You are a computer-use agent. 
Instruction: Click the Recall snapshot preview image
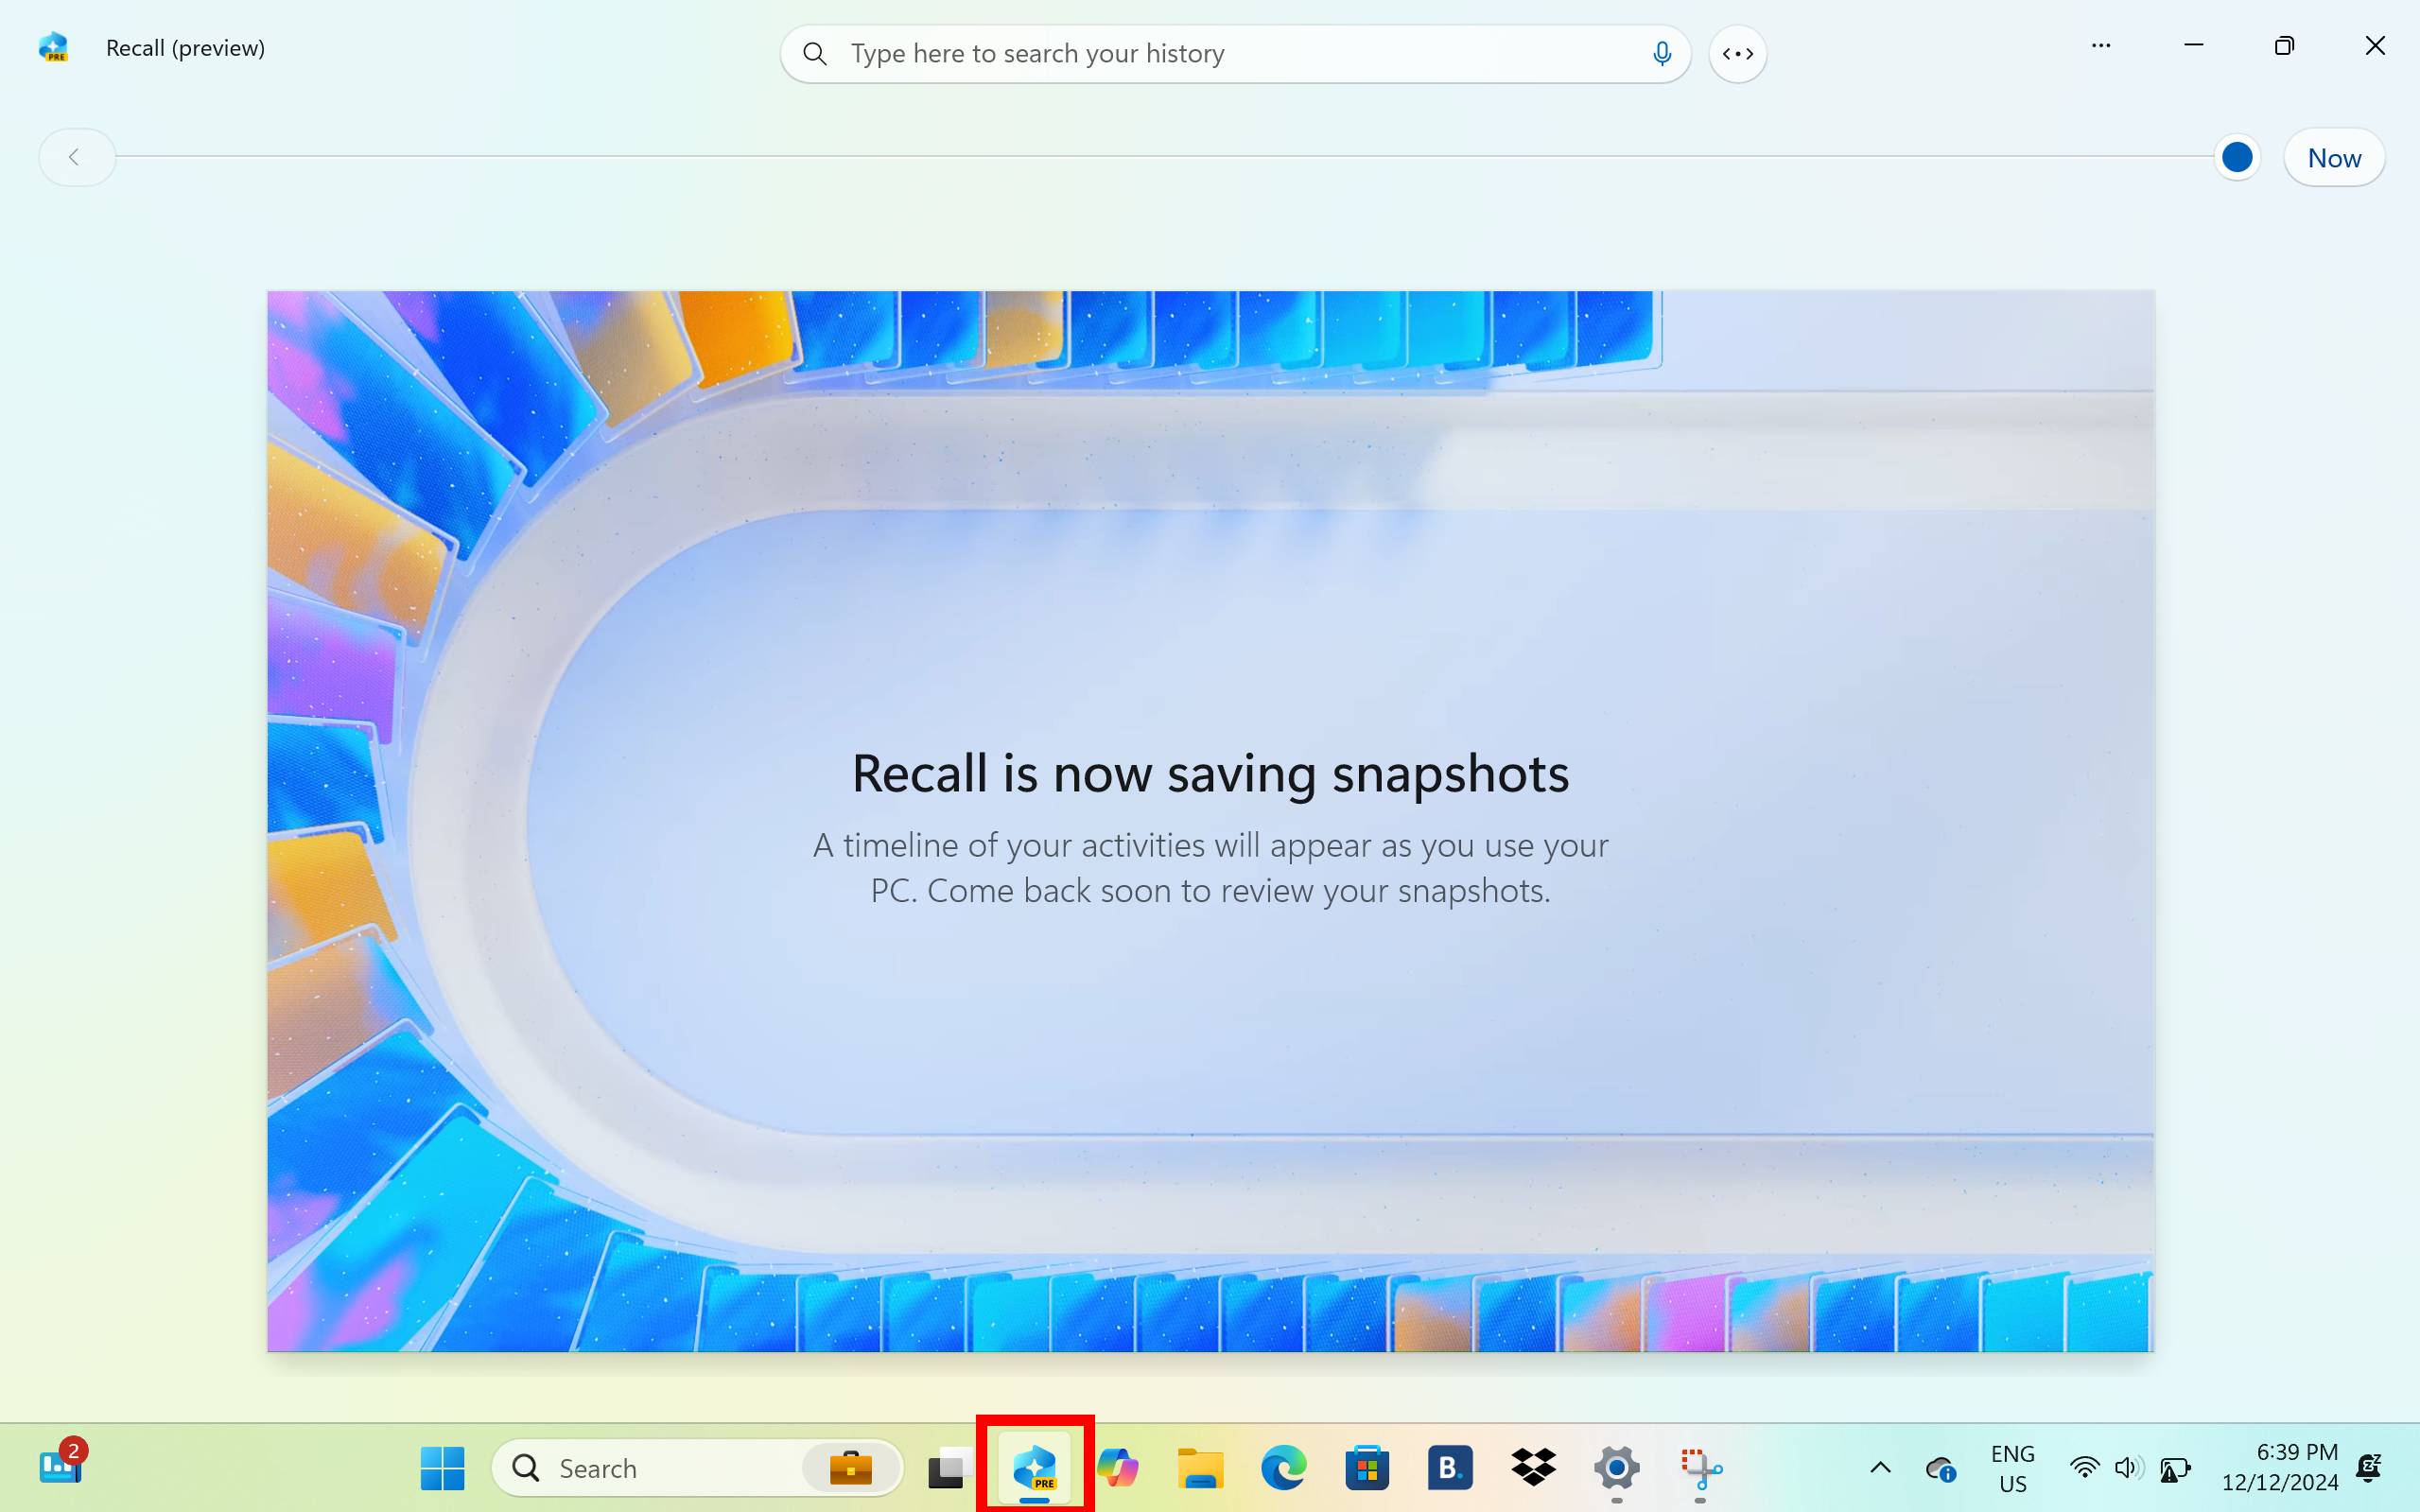click(x=1210, y=820)
